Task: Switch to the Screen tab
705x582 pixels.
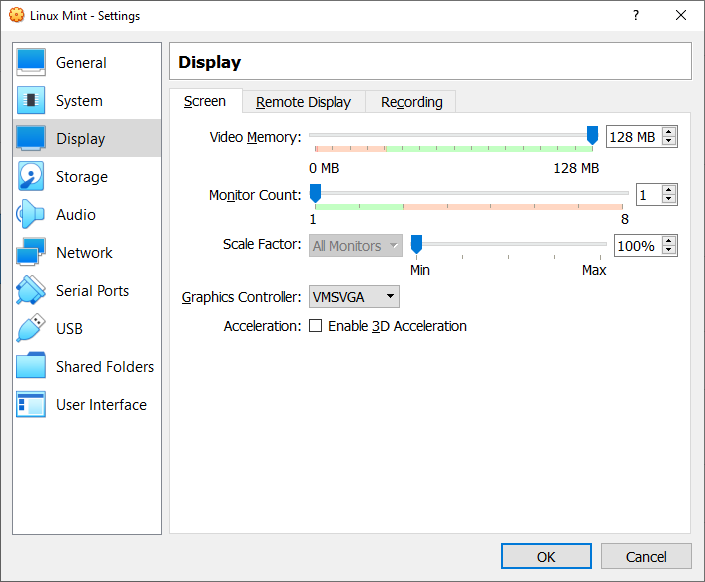Action: (205, 101)
